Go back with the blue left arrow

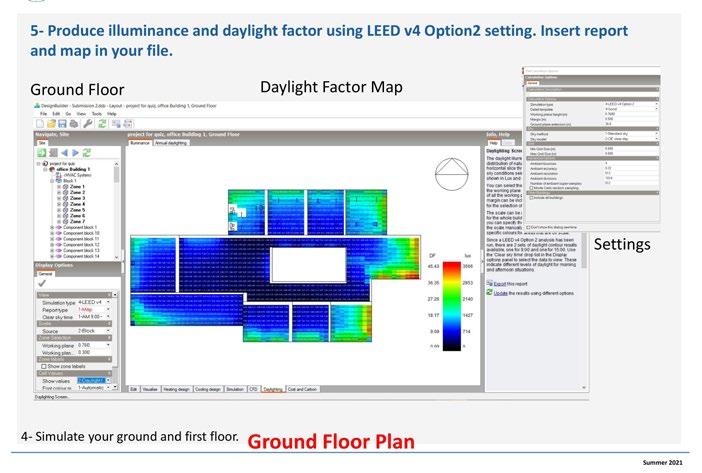coord(64,153)
